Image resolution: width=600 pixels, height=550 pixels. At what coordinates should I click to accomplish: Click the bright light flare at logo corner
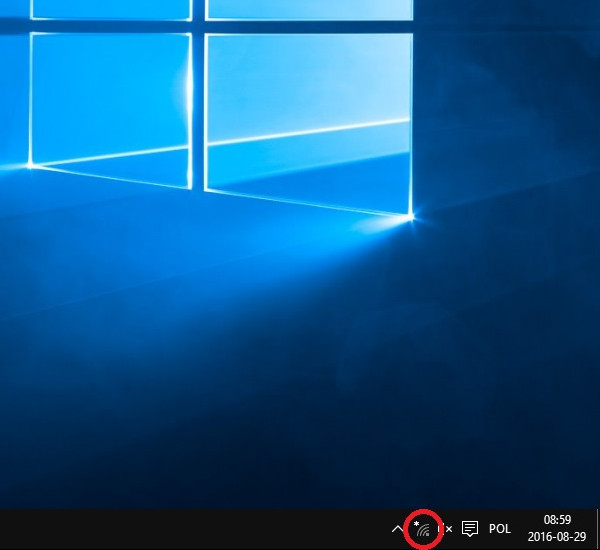410,215
